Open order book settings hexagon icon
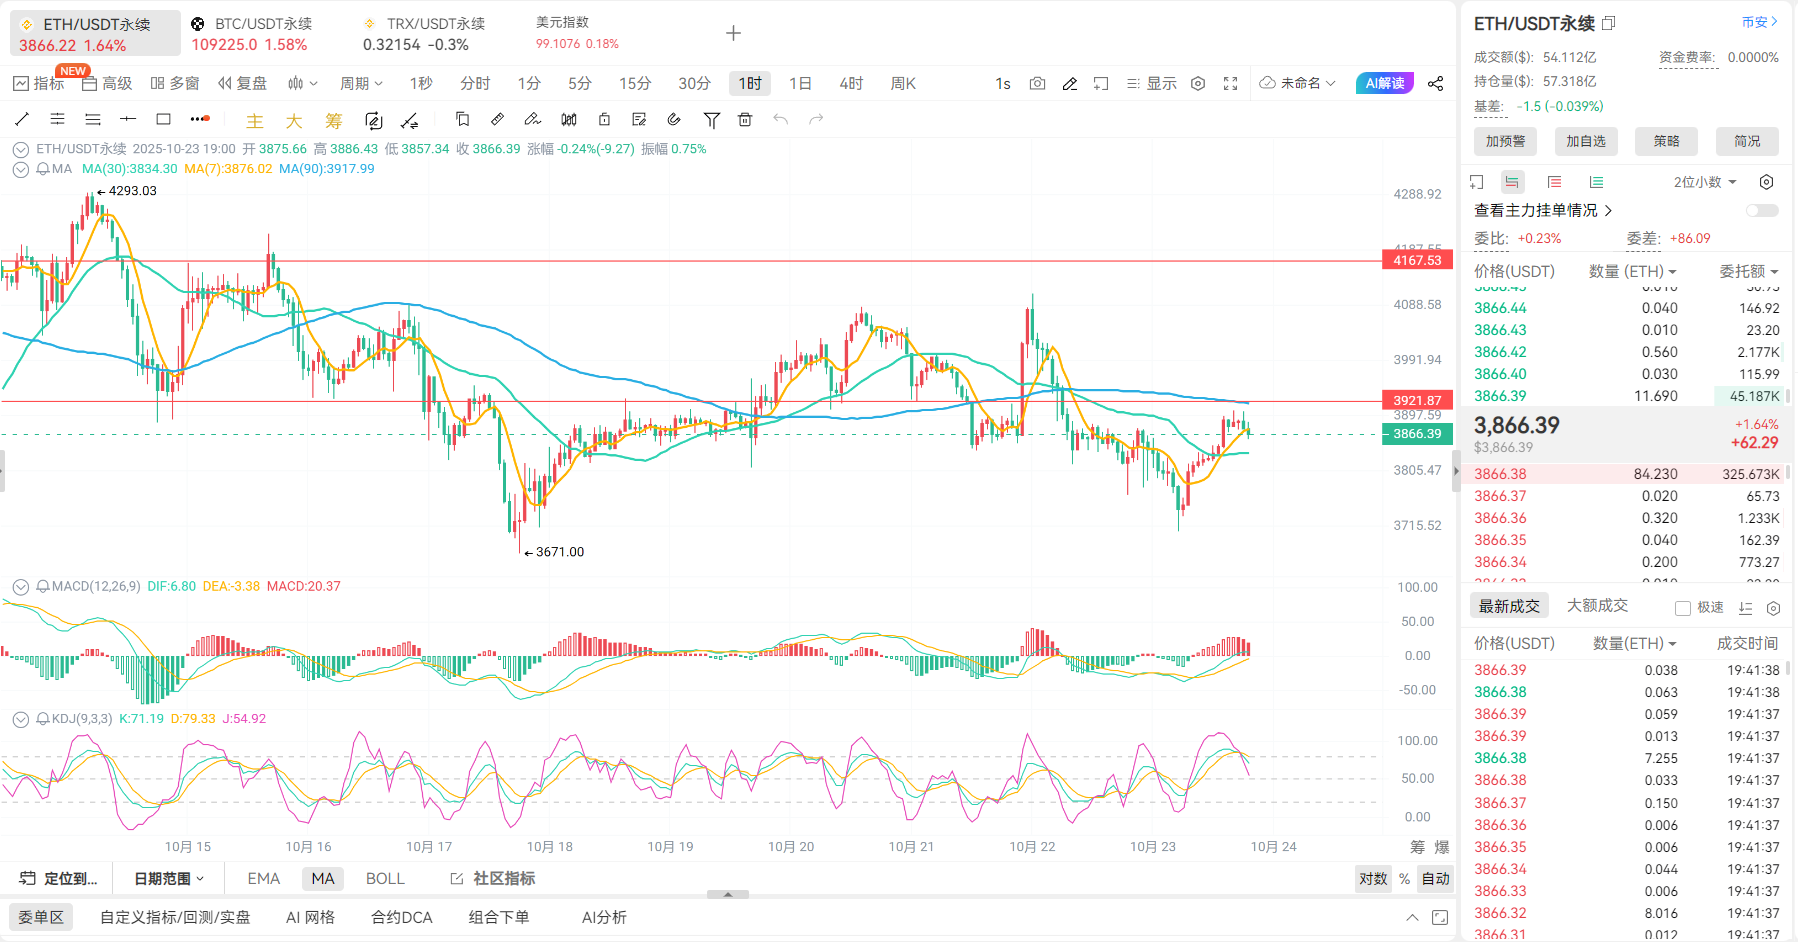This screenshot has height=942, width=1798. point(1767,182)
